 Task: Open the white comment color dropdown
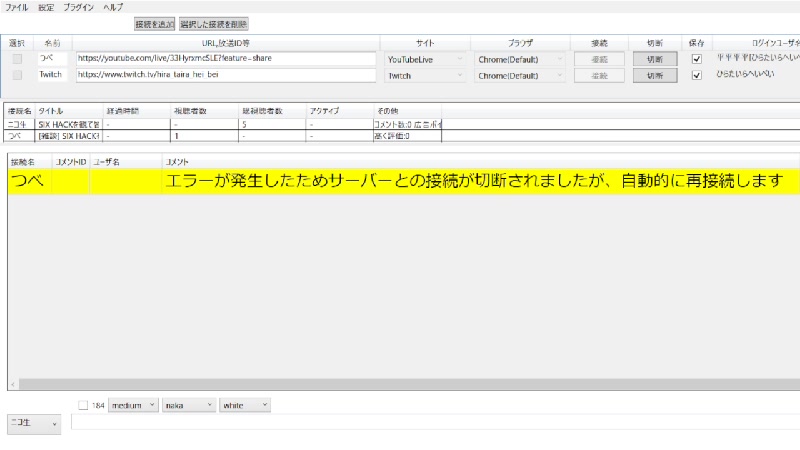coord(245,405)
